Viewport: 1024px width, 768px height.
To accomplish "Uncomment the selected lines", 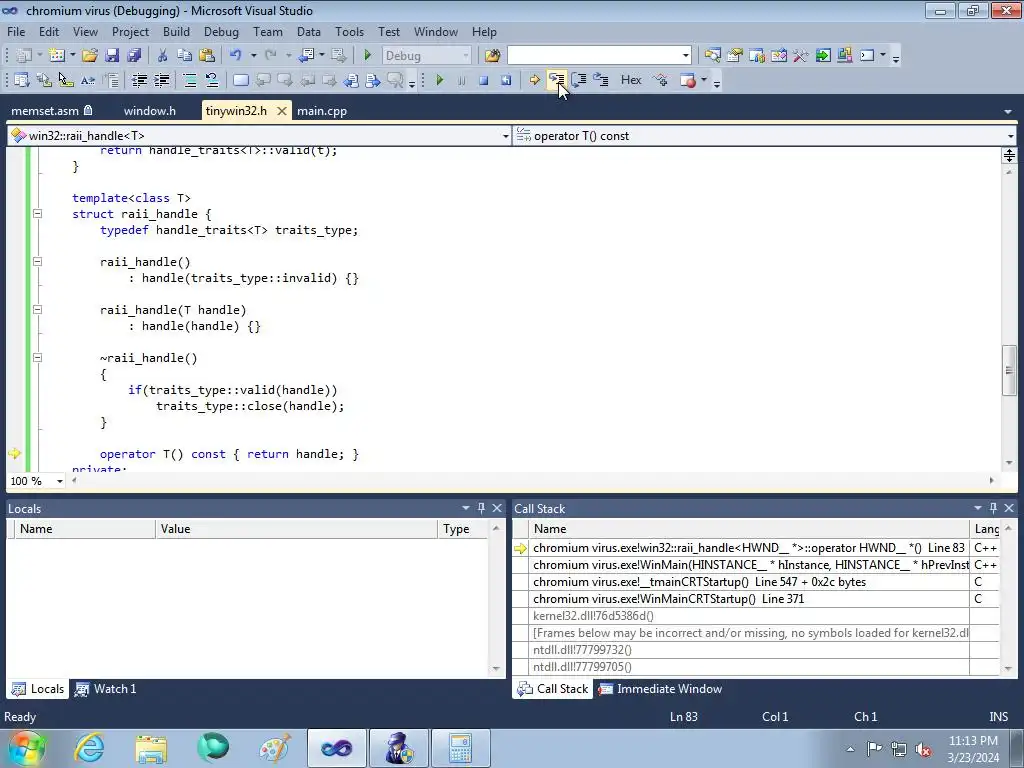I will [x=212, y=80].
